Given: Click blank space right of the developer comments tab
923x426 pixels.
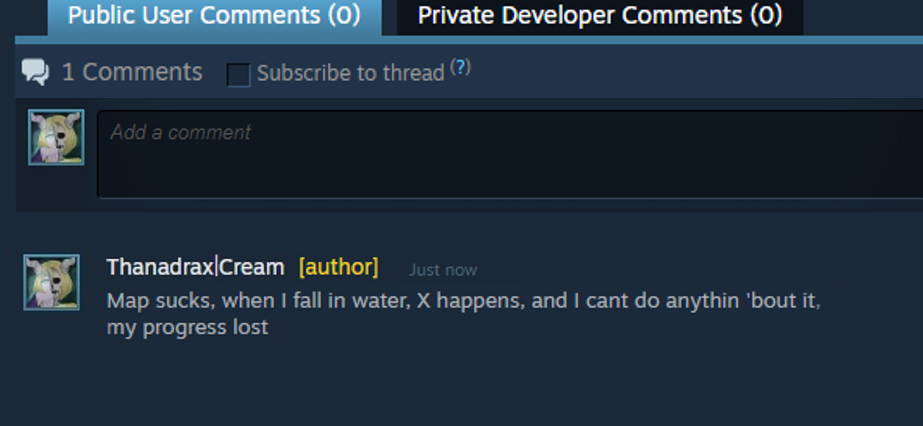Looking at the screenshot, I should (863, 16).
